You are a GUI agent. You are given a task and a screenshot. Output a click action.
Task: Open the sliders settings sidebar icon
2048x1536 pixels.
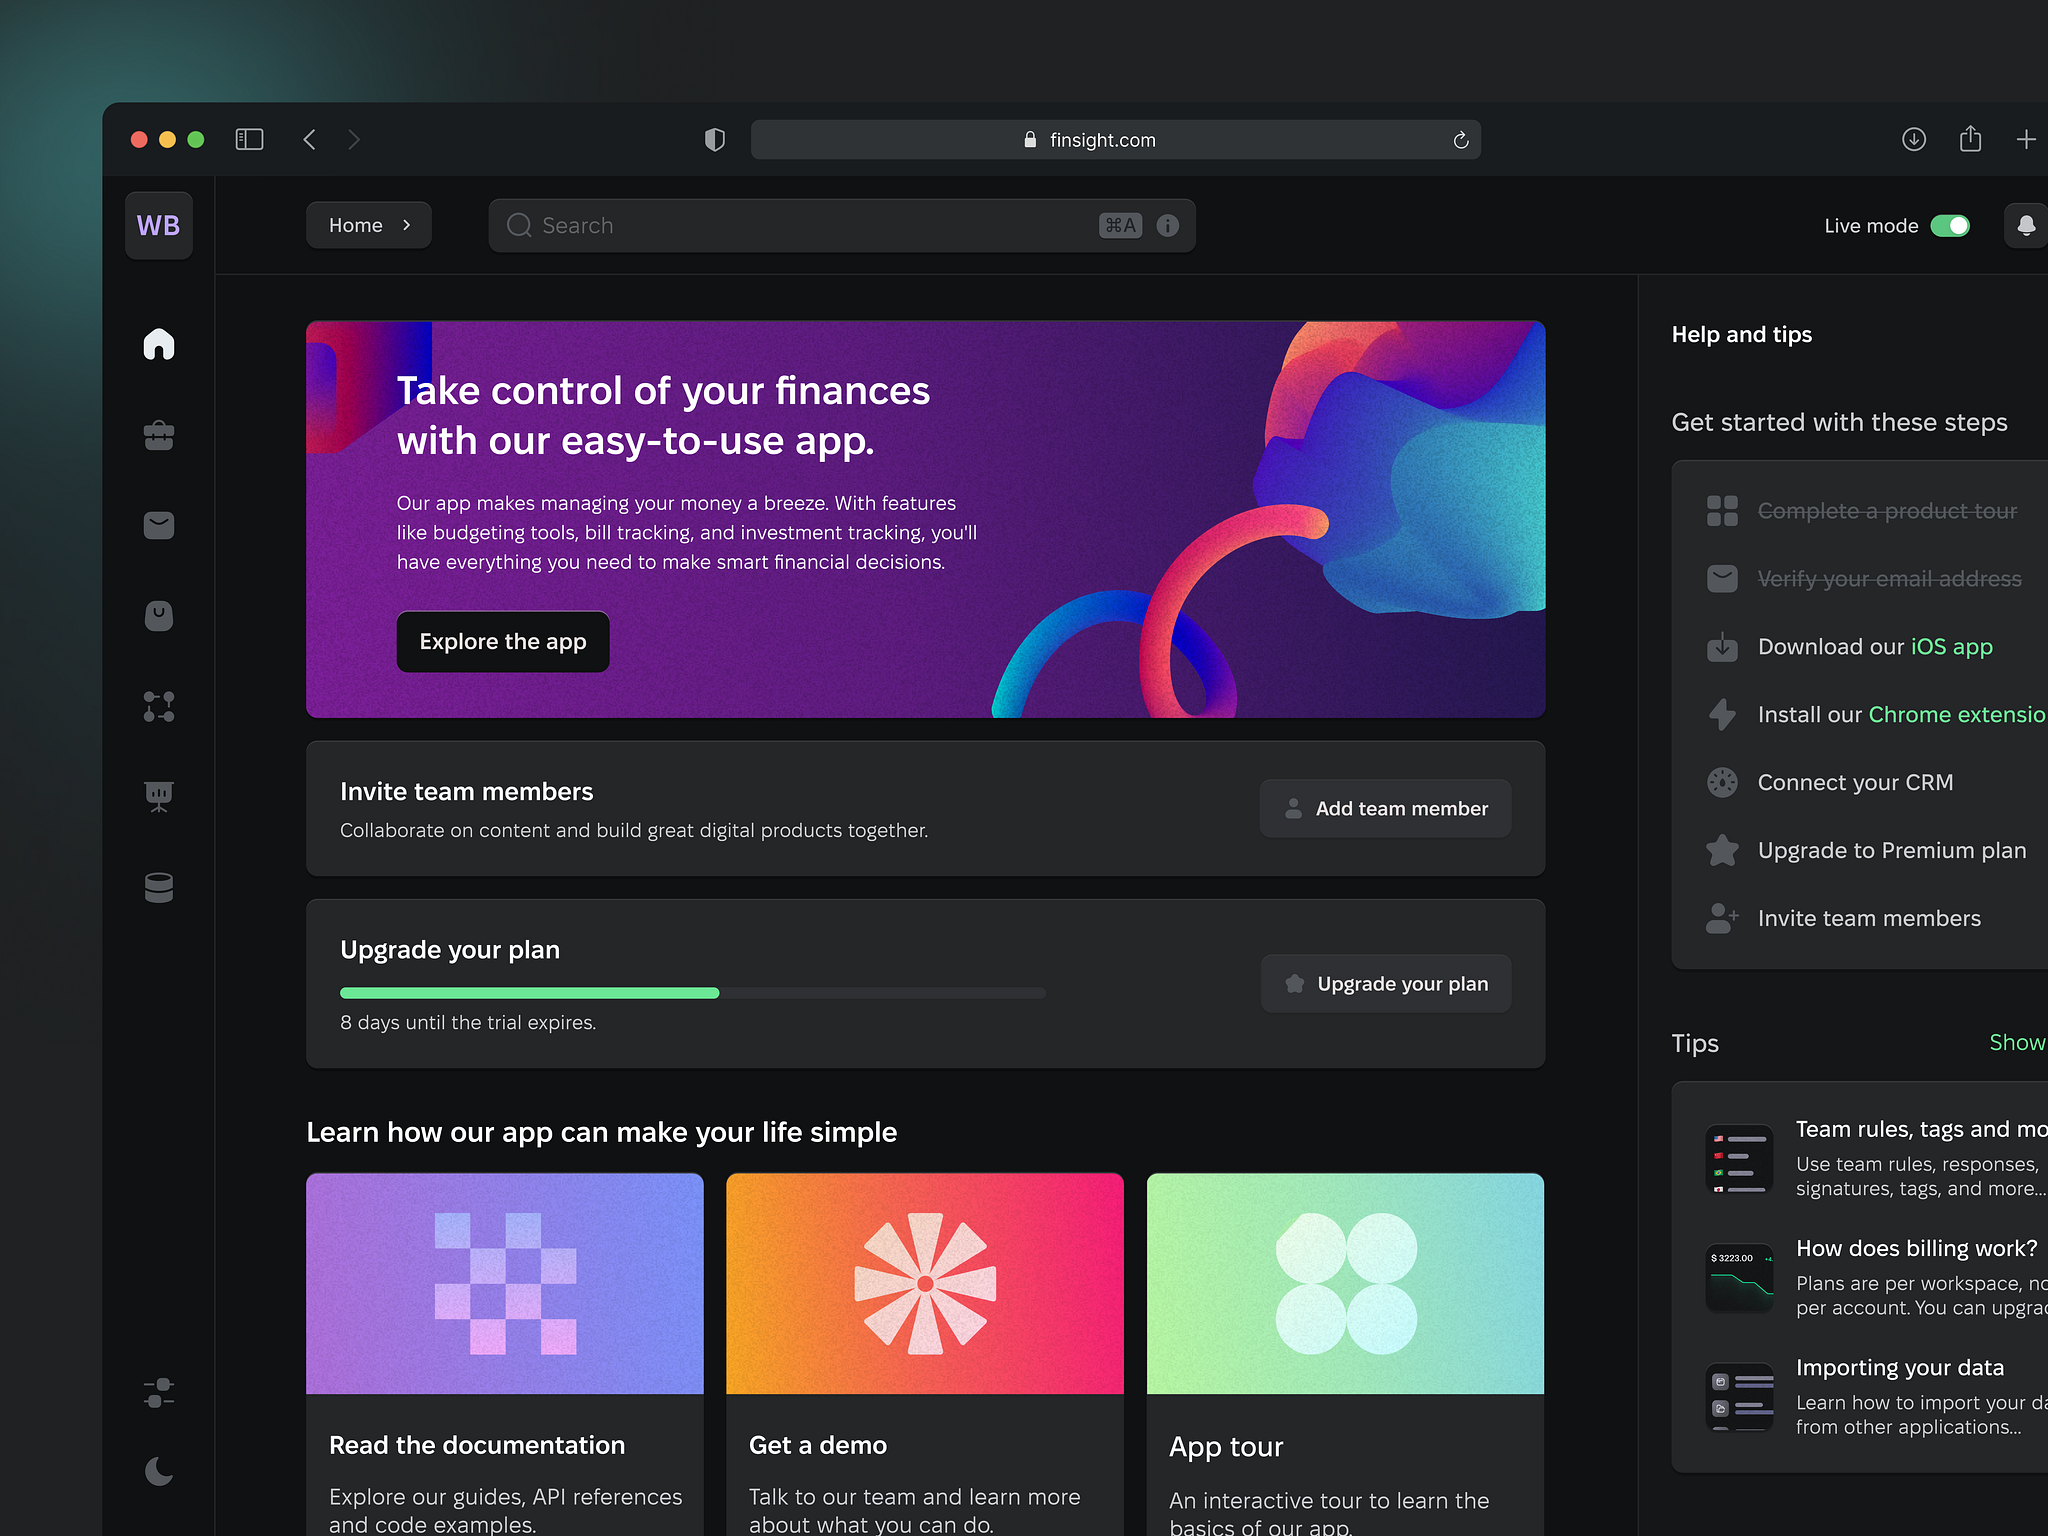click(x=159, y=1393)
